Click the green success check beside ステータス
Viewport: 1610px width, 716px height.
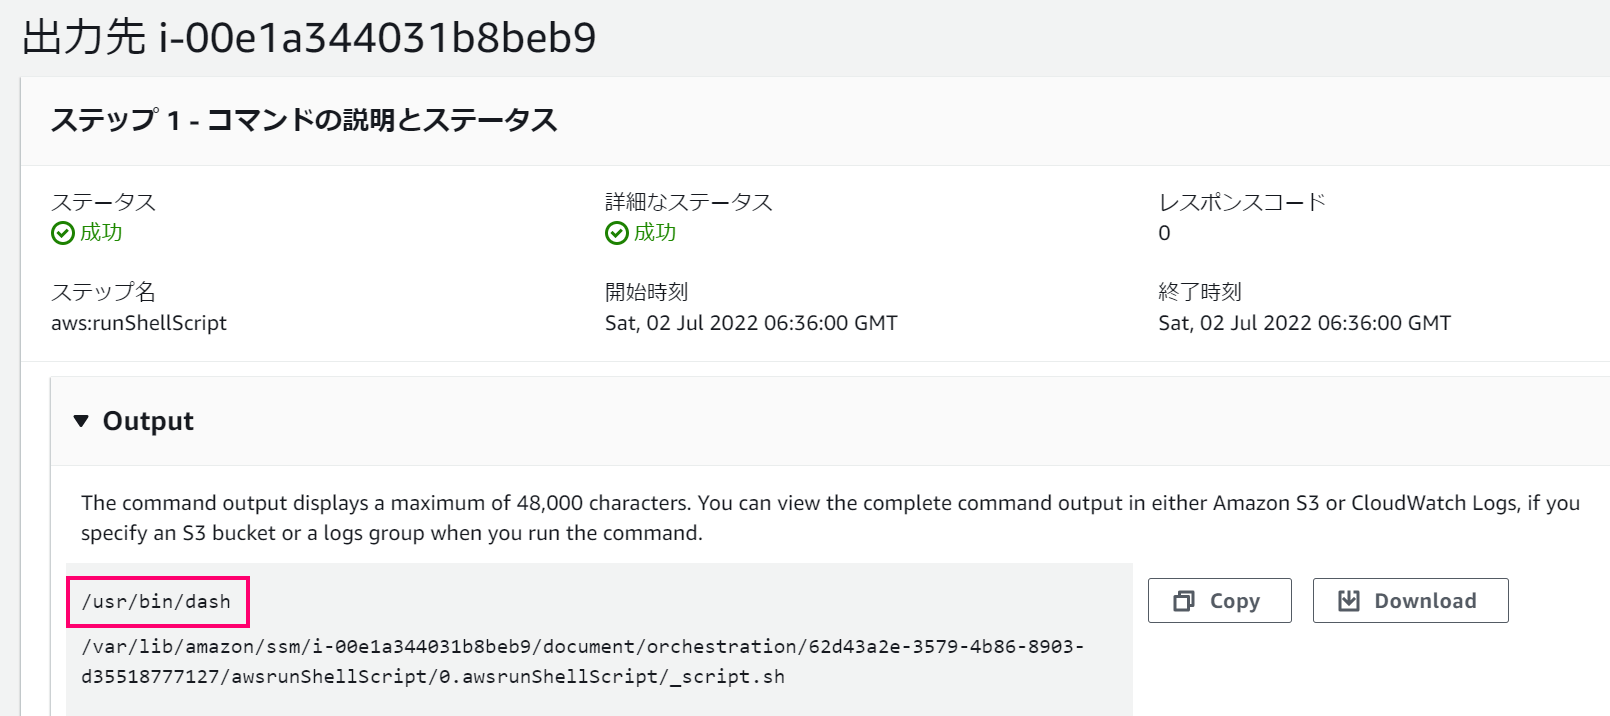tap(62, 233)
